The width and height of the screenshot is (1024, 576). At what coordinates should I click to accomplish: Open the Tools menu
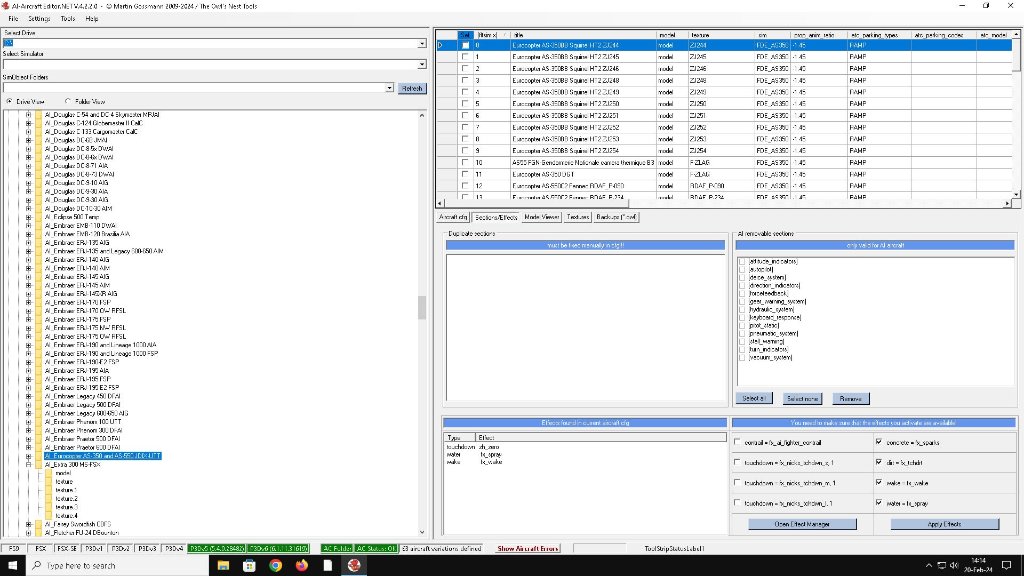68,19
